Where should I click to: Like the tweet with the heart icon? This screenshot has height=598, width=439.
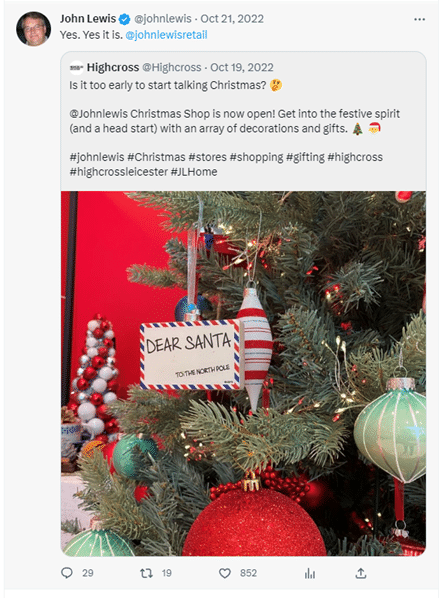pyautogui.click(x=225, y=573)
